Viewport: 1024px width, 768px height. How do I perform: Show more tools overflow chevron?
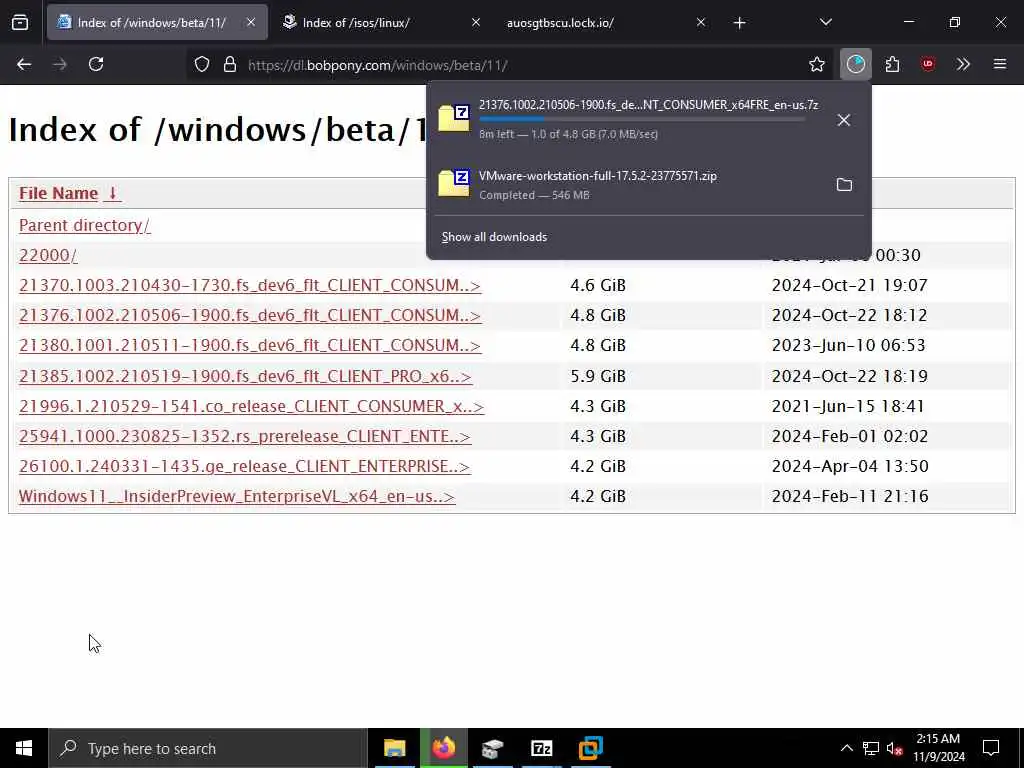point(963,64)
